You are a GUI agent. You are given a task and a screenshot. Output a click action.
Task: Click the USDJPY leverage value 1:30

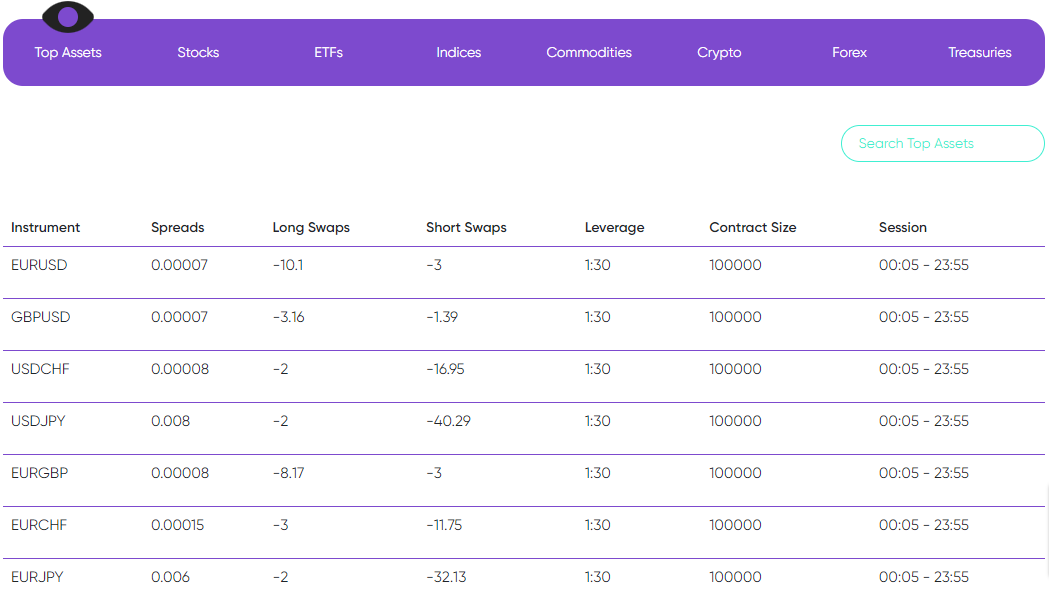click(x=597, y=422)
